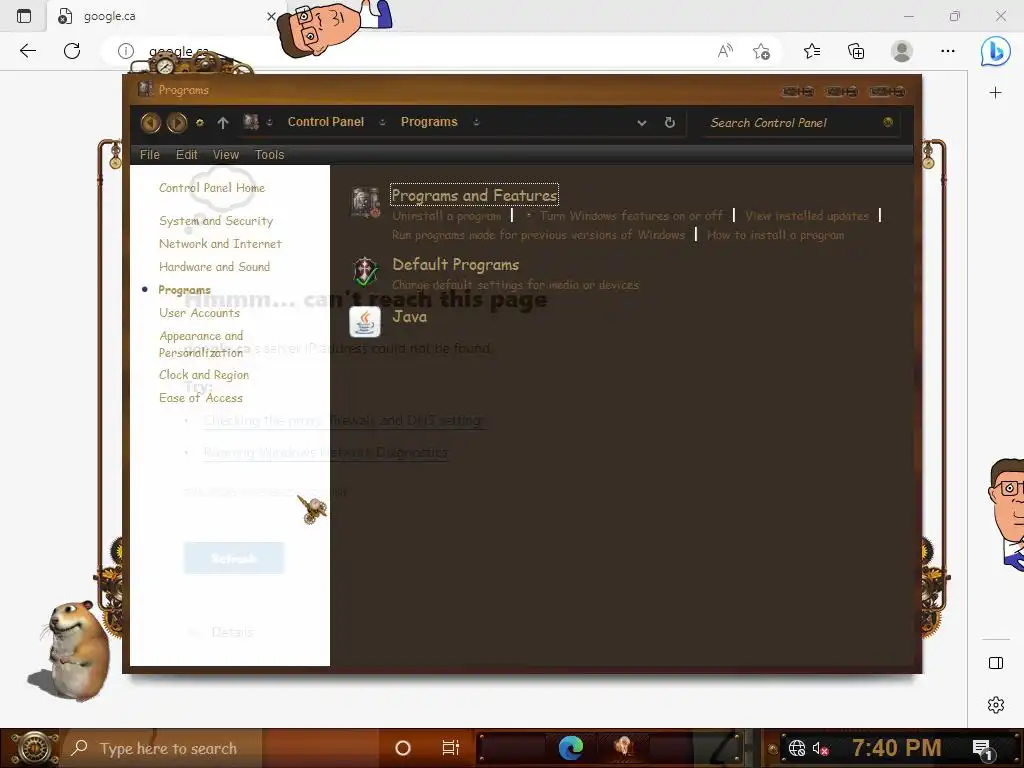Viewport: 1024px width, 768px height.
Task: Expand the Programs breadcrumb arrow
Action: 476,122
